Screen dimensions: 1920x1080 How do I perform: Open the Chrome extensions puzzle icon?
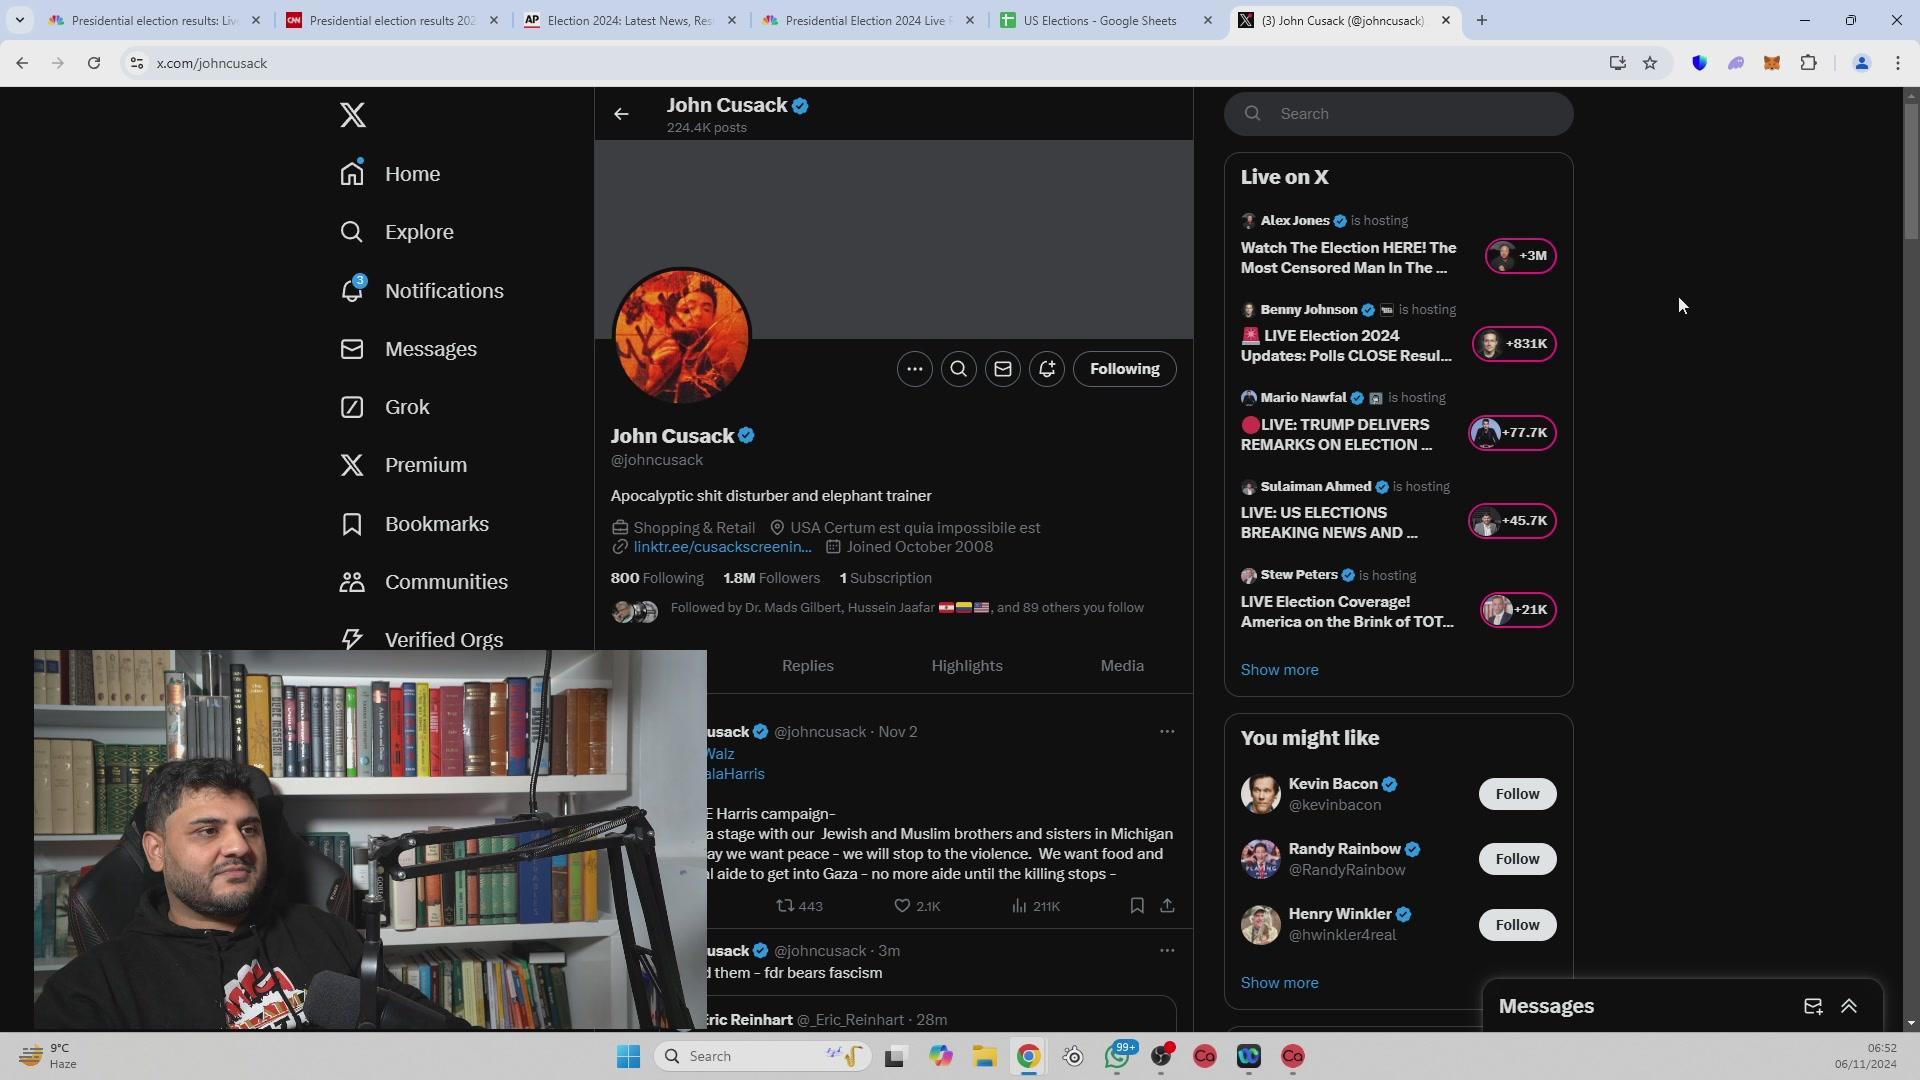tap(1808, 63)
